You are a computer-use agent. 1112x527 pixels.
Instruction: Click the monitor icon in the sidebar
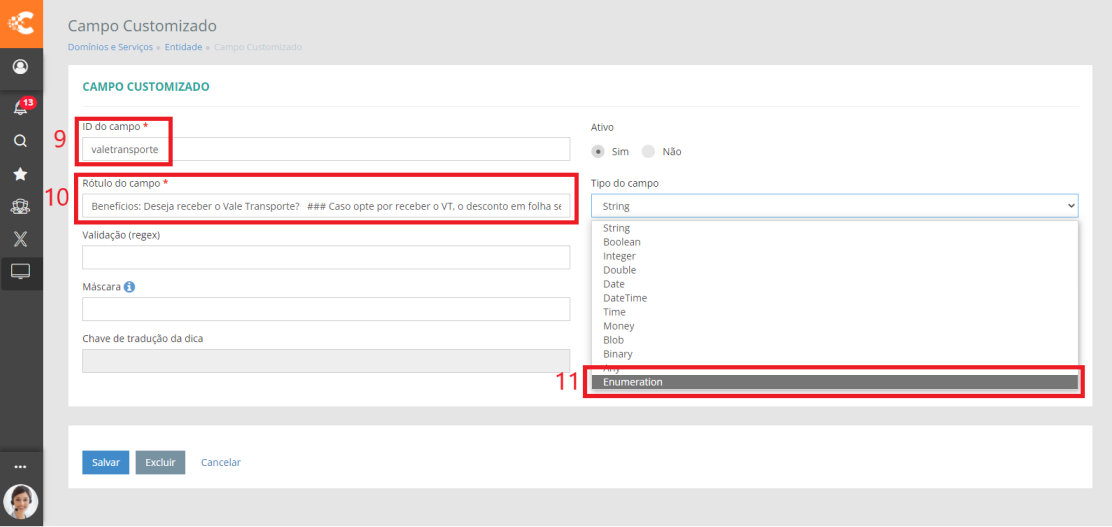20,271
